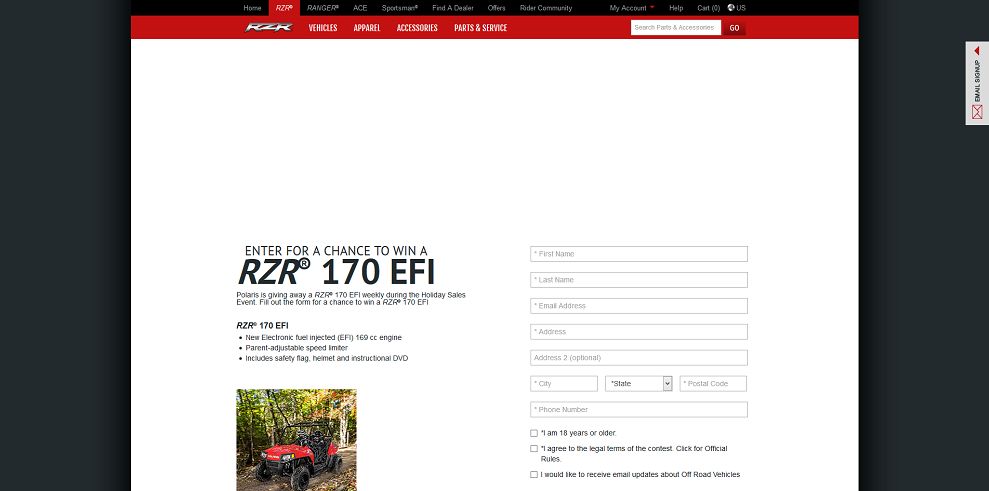Check the receive email updates box
The image size is (989, 491).
point(534,475)
